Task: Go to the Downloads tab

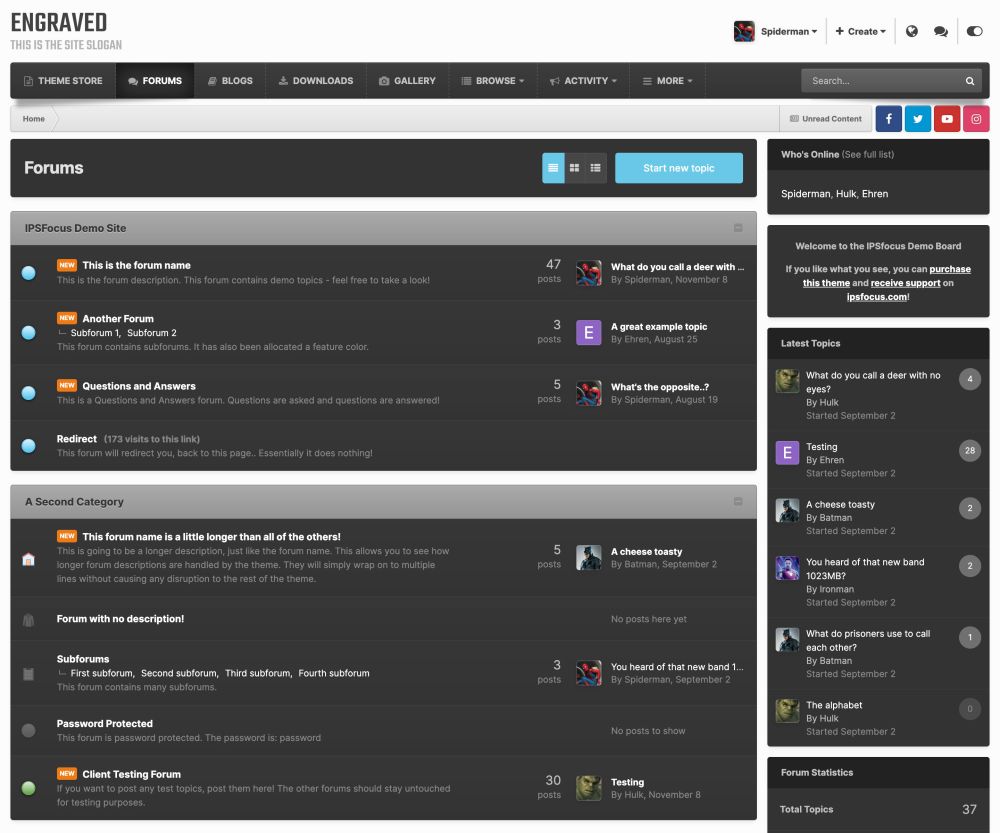Action: coord(316,81)
